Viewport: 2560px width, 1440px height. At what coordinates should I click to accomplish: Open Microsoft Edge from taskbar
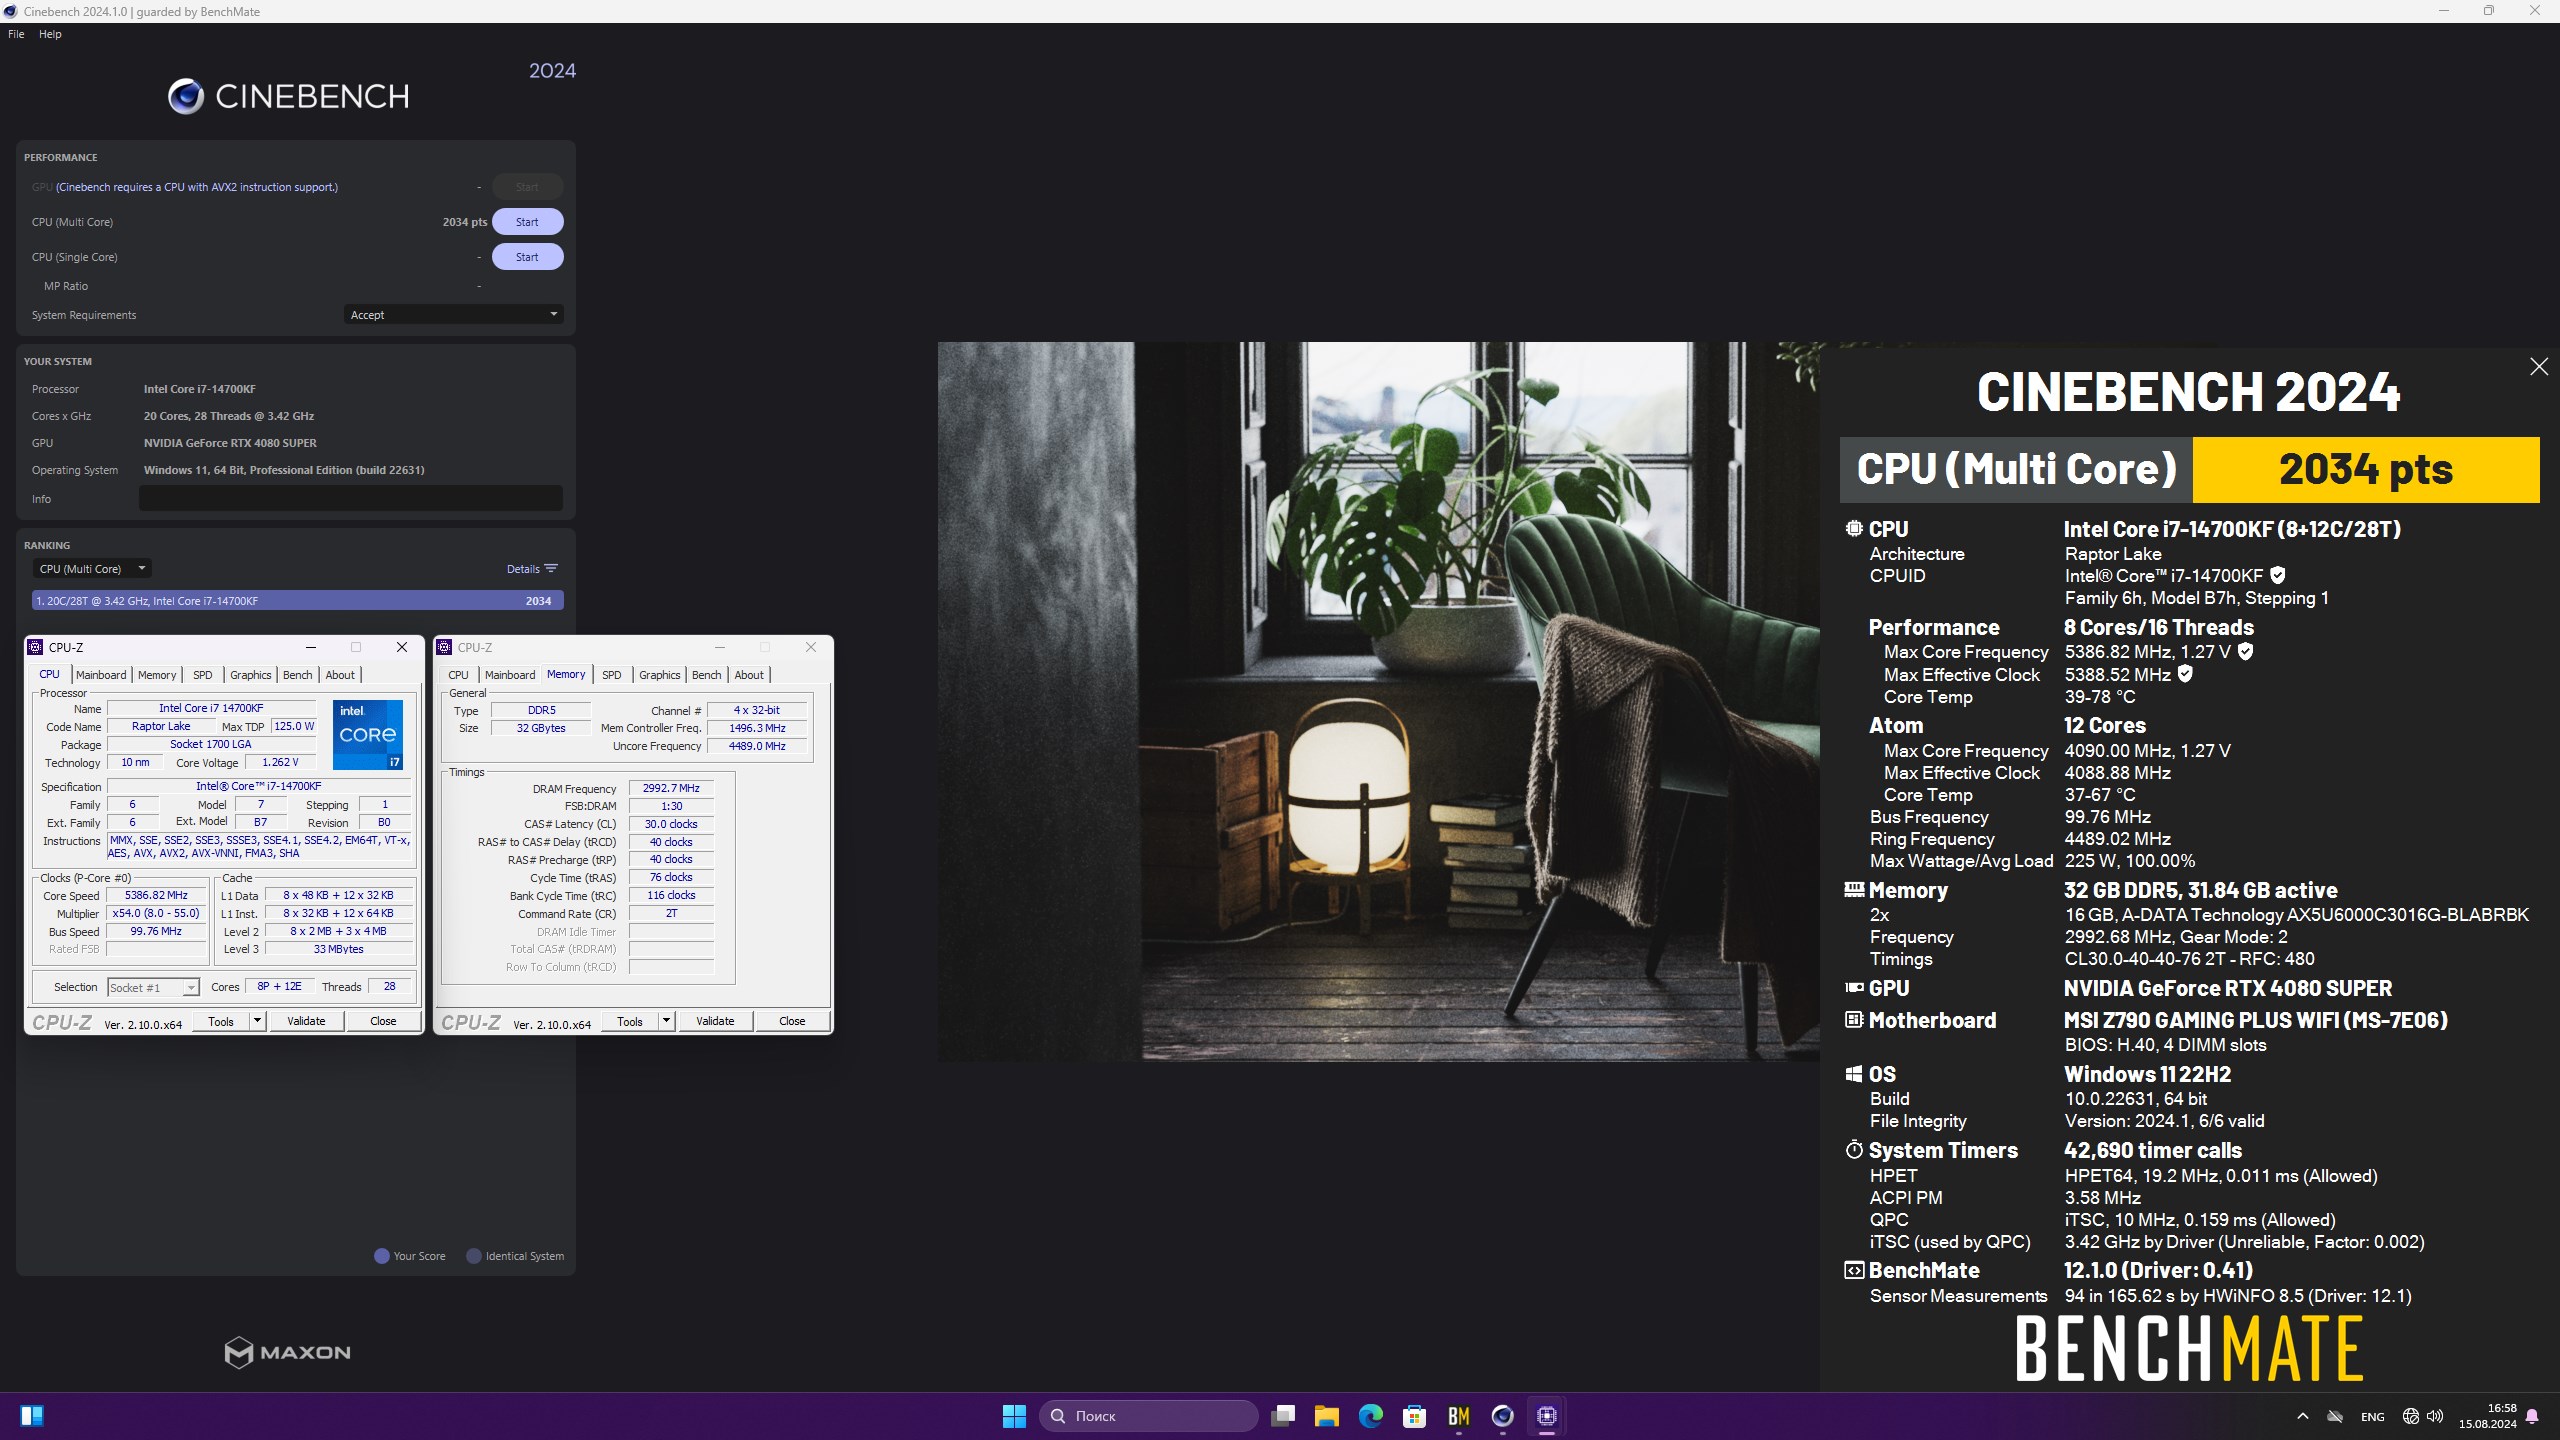[x=1370, y=1415]
